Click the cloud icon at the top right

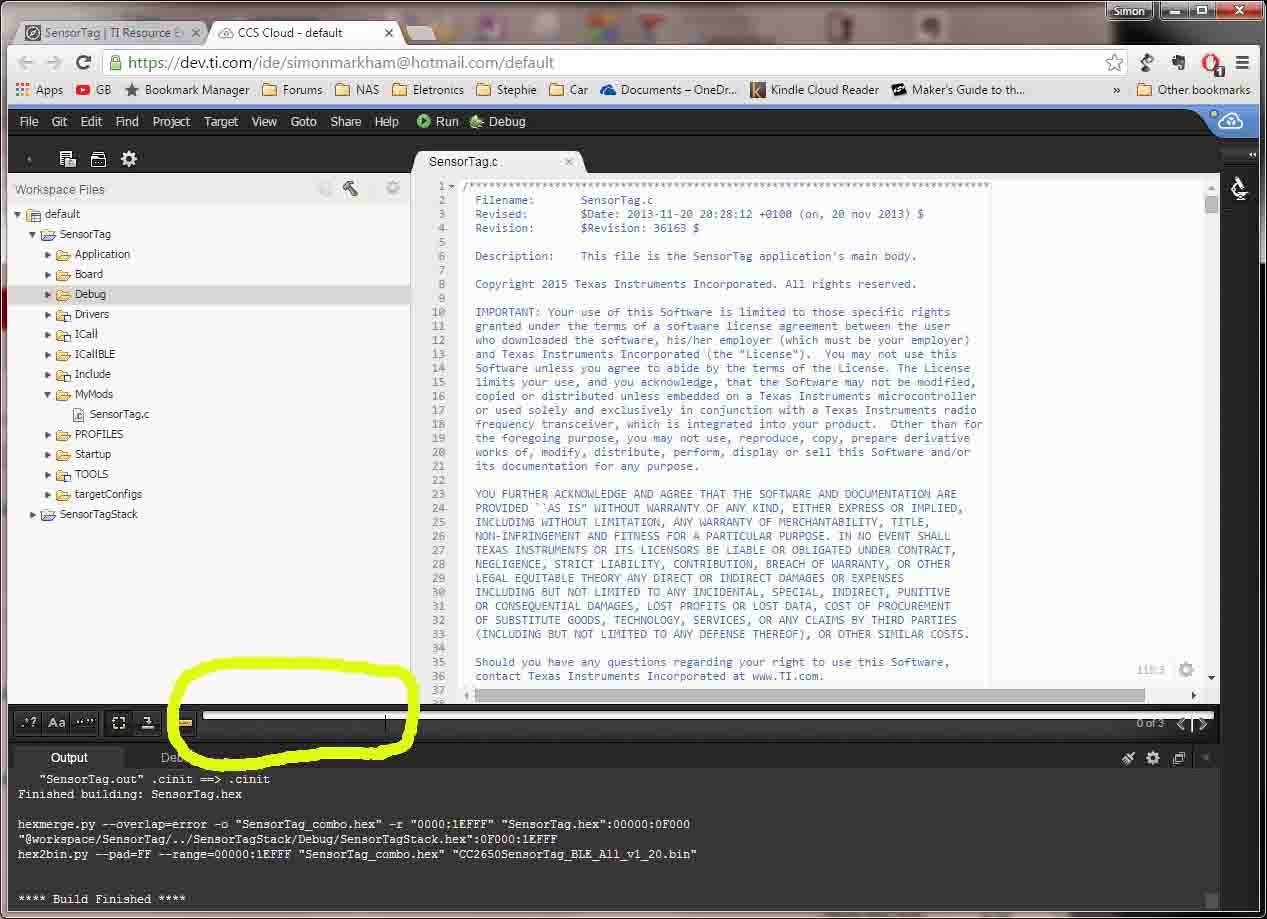[1231, 122]
